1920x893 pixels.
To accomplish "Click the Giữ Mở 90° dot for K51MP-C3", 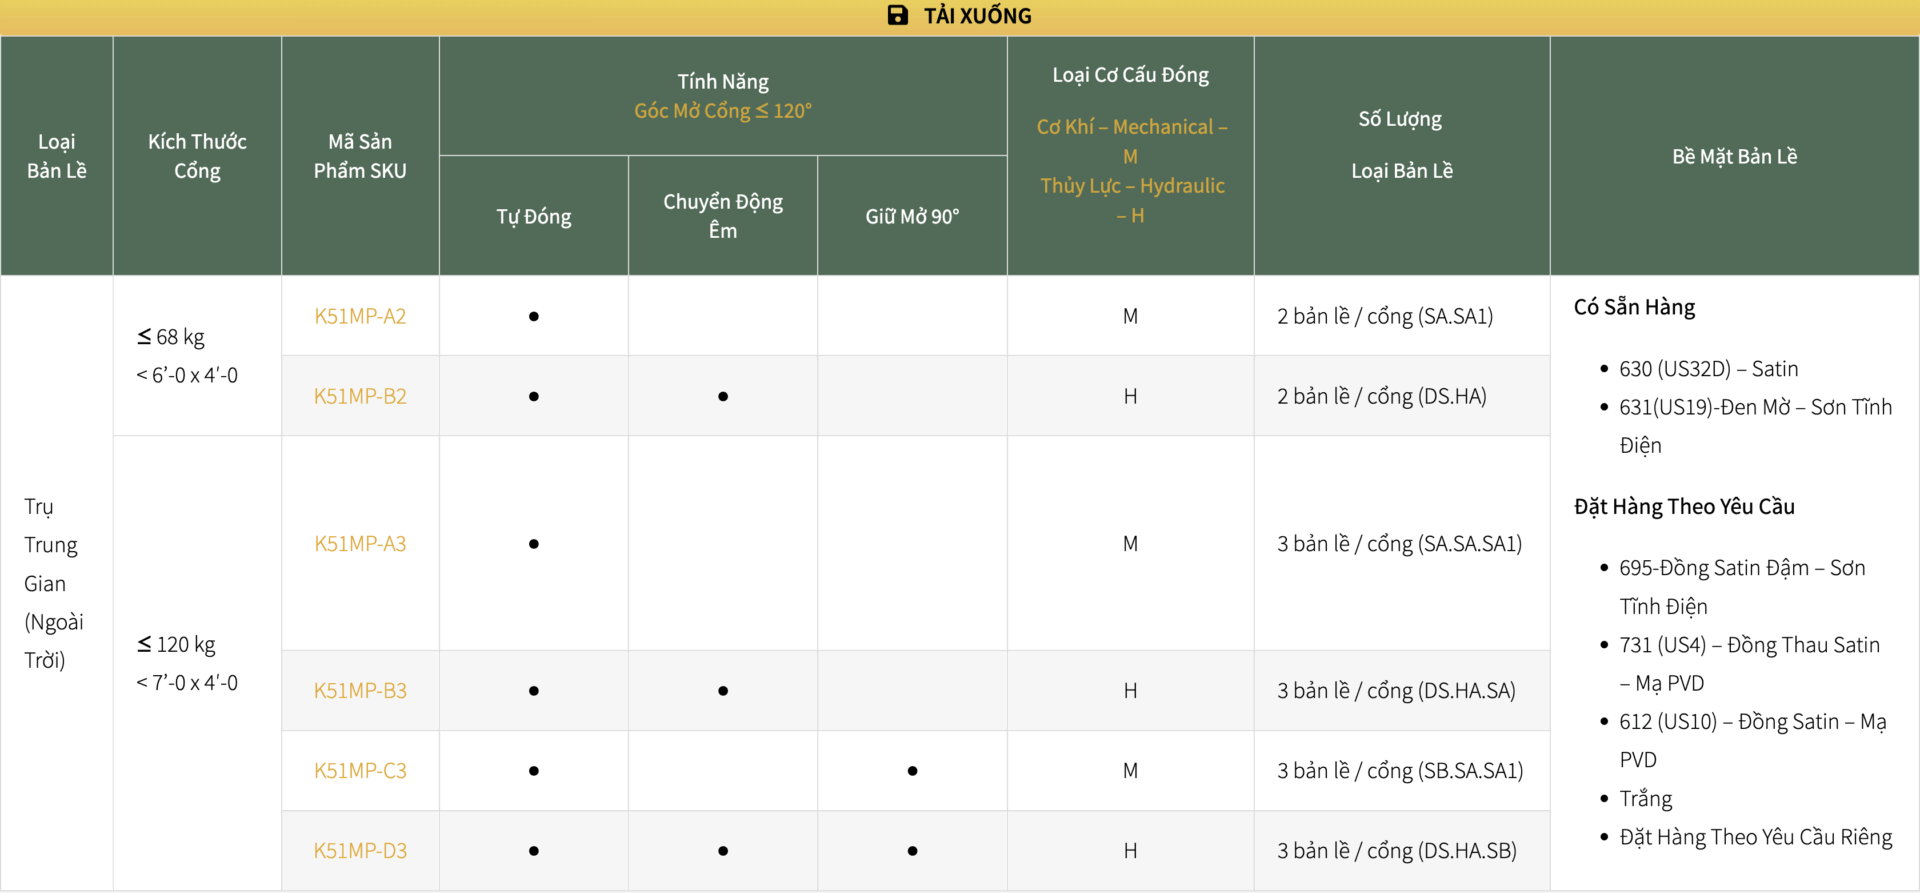I will 912,771.
